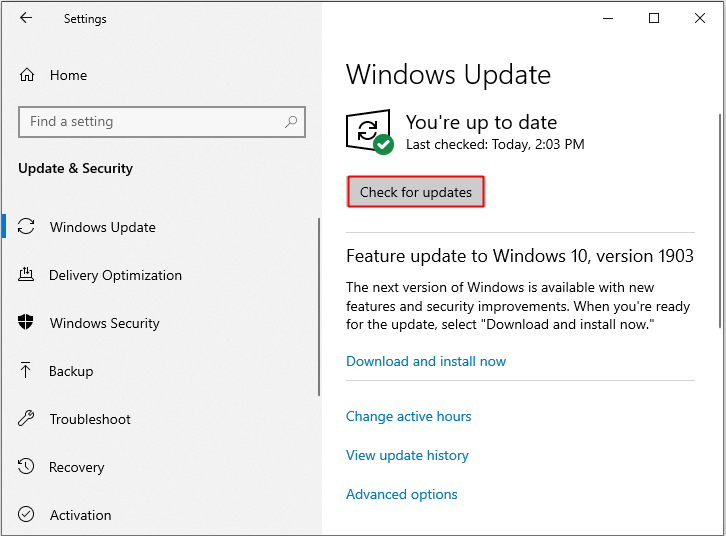The height and width of the screenshot is (536, 726).
Task: Click the Recovery icon in sidebar
Action: [x=27, y=467]
